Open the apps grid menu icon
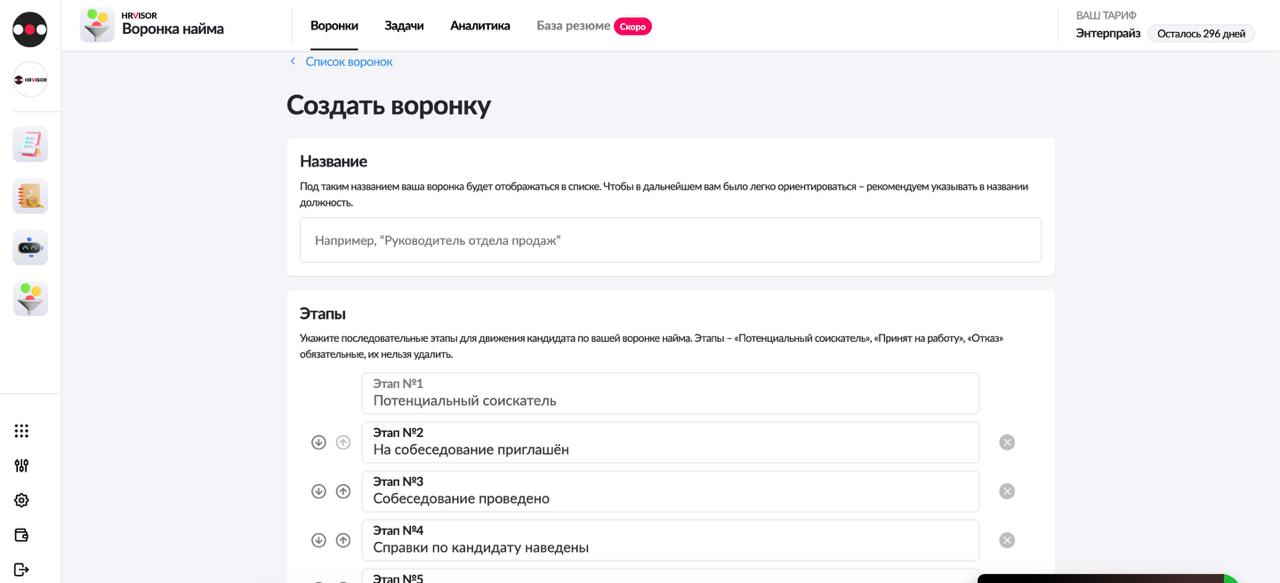This screenshot has width=1280, height=583. tap(21, 431)
